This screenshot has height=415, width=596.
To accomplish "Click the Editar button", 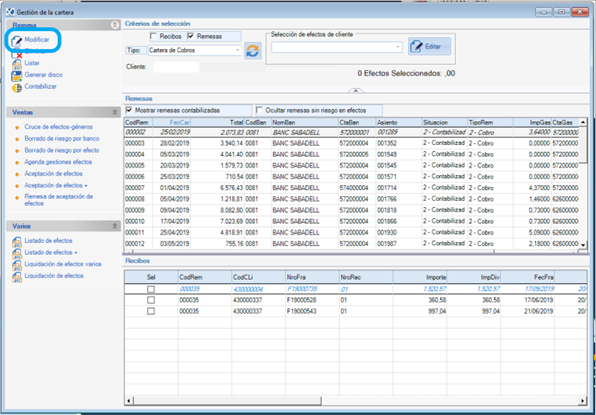I will point(430,46).
